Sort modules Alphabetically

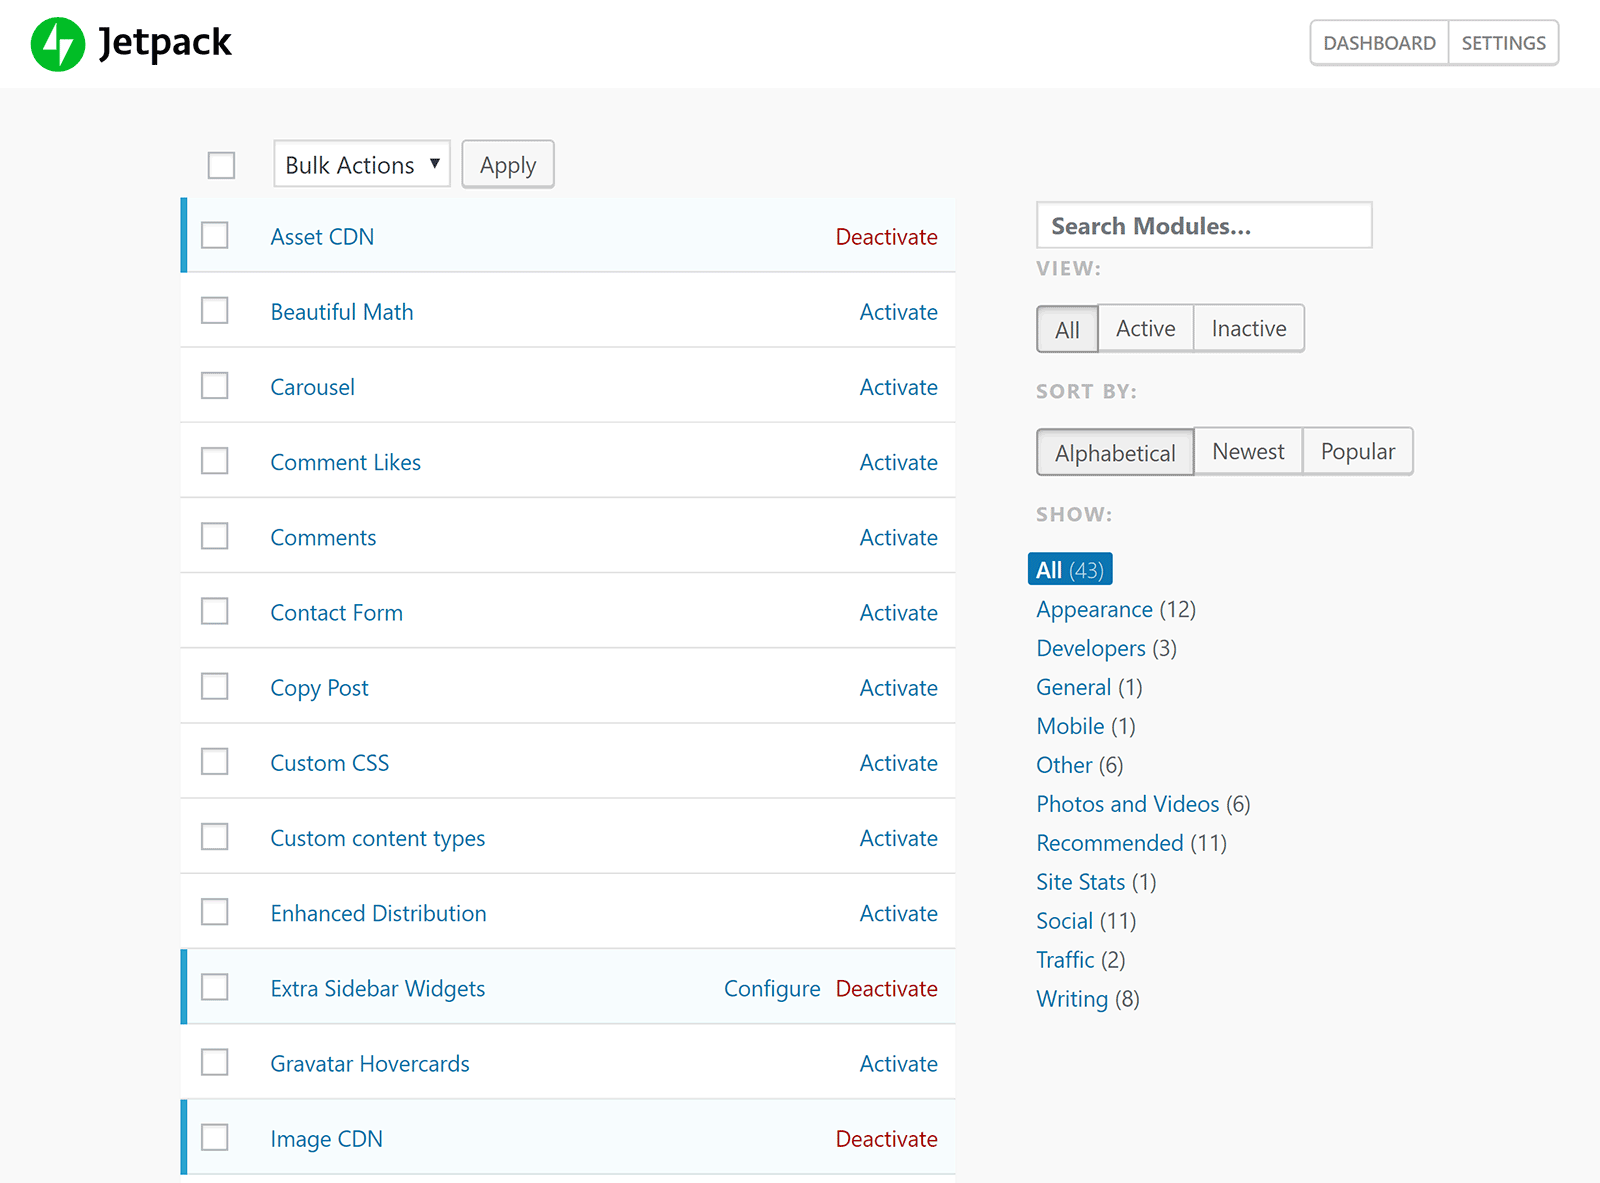1115,452
